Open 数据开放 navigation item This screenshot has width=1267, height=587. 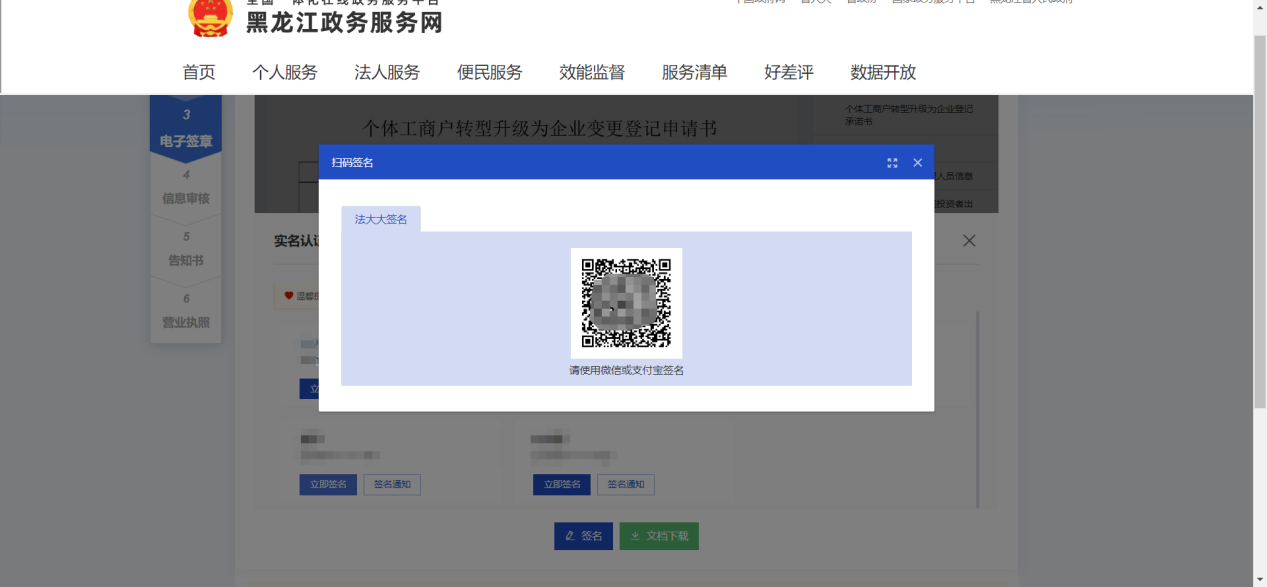pyautogui.click(x=883, y=72)
